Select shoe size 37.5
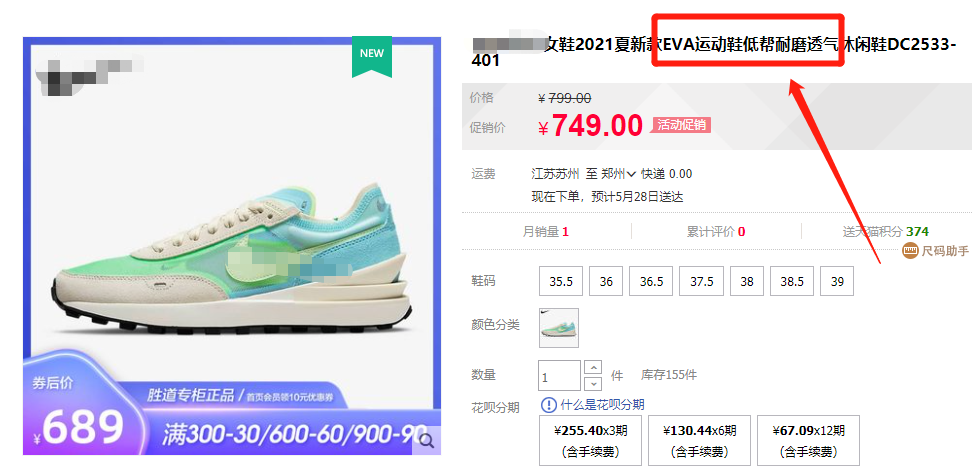The image size is (973, 469). coord(701,281)
